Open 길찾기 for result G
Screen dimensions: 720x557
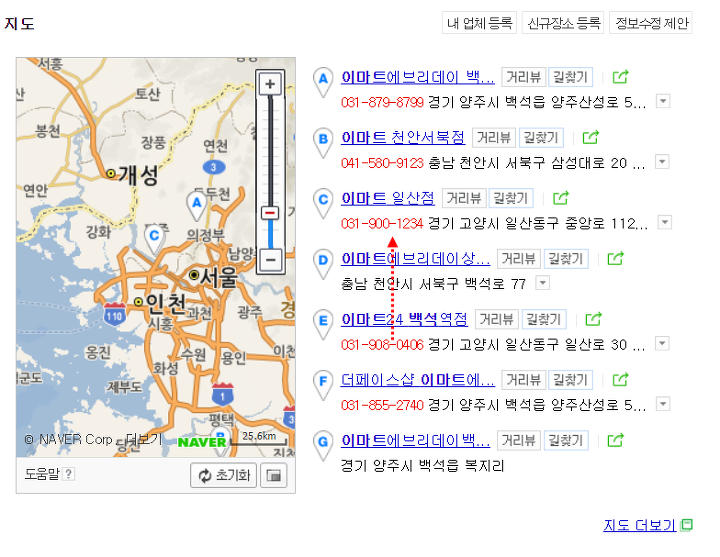[x=566, y=440]
